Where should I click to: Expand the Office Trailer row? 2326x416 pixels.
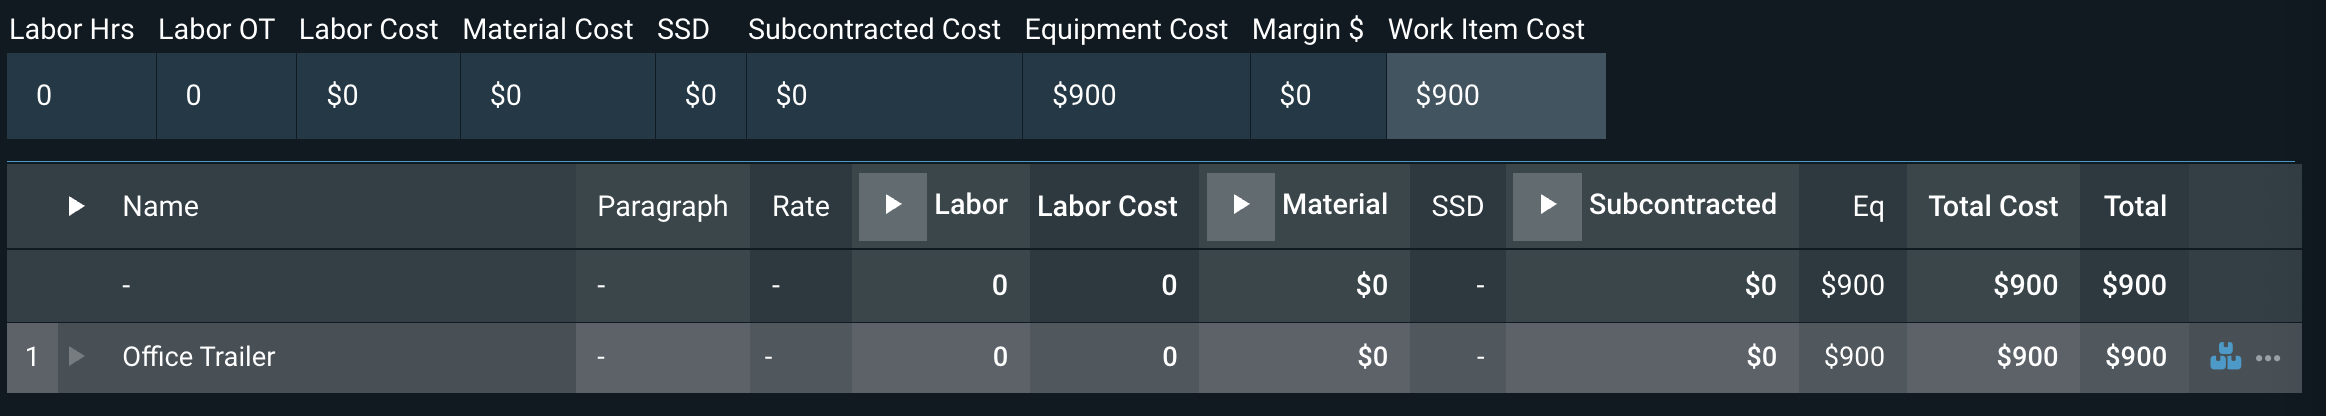[76, 356]
